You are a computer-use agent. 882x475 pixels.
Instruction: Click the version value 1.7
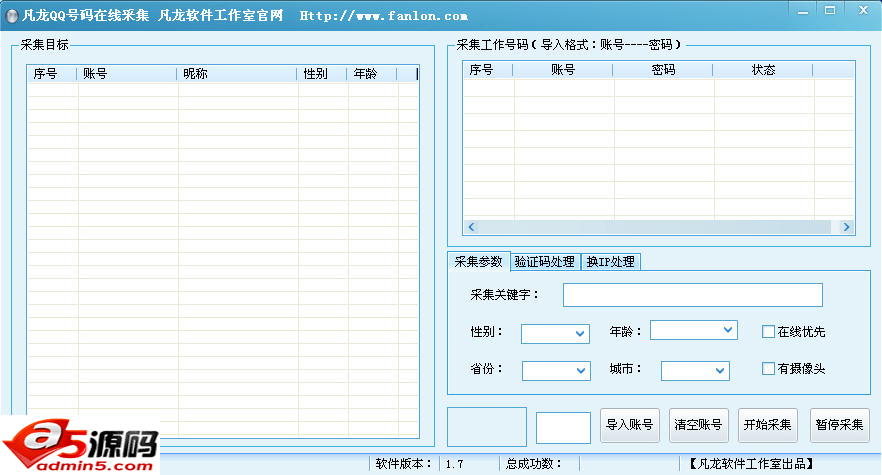click(x=454, y=464)
